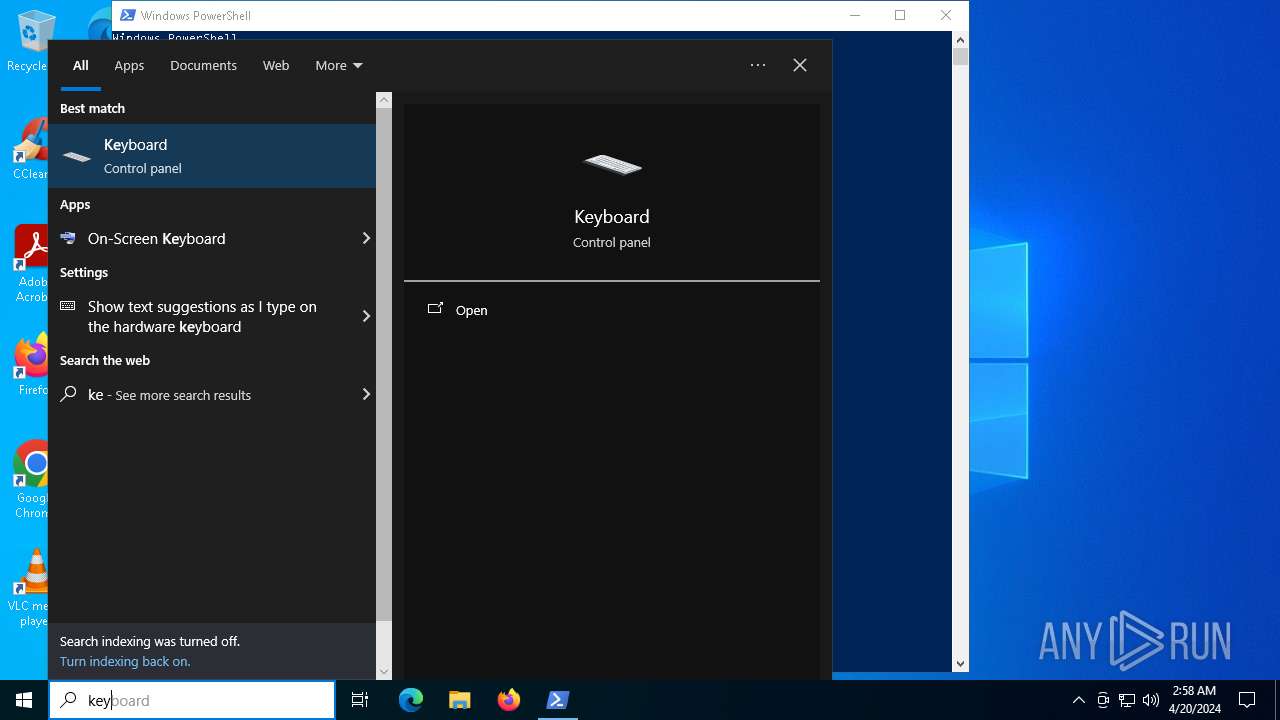Open the Start menu Windows logo

pyautogui.click(x=24, y=700)
